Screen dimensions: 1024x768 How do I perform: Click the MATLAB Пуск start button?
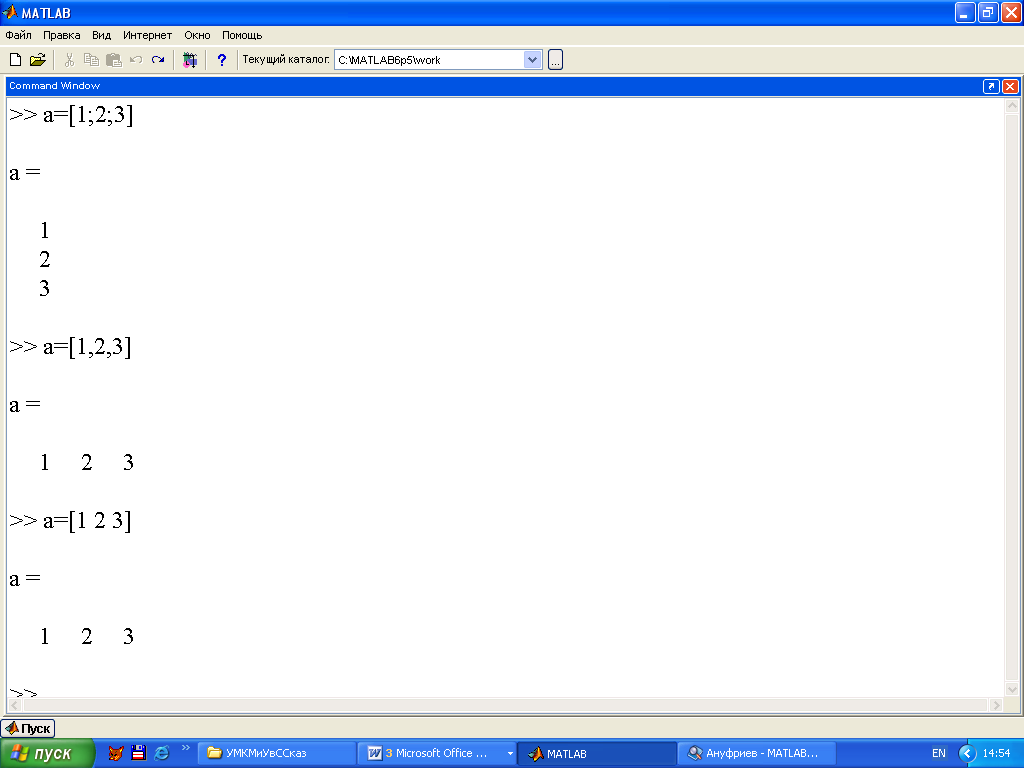(28, 728)
